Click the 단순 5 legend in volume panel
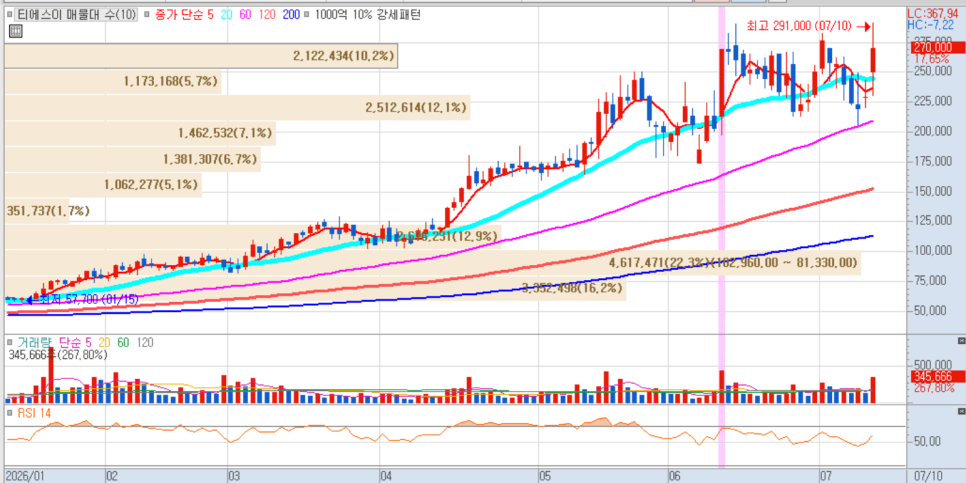This screenshot has width=966, height=483. (76, 343)
